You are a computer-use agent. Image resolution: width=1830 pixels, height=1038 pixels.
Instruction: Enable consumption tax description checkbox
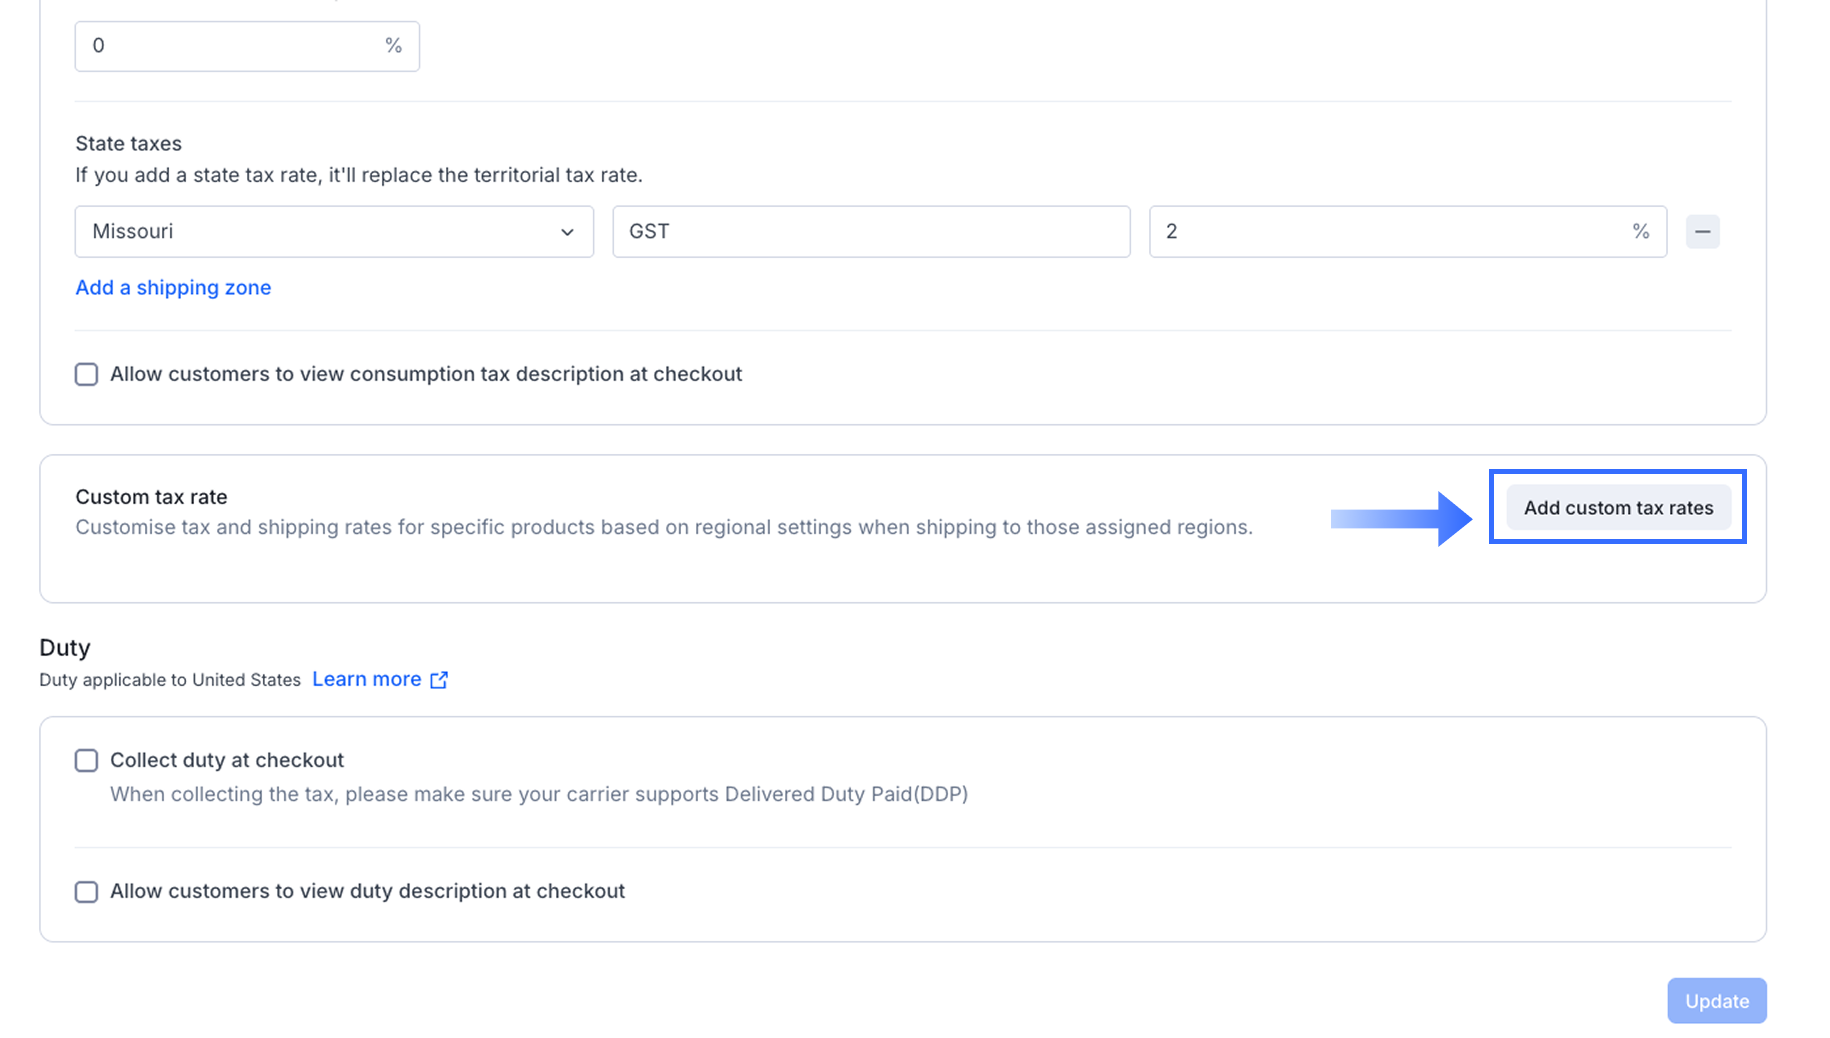(x=87, y=375)
